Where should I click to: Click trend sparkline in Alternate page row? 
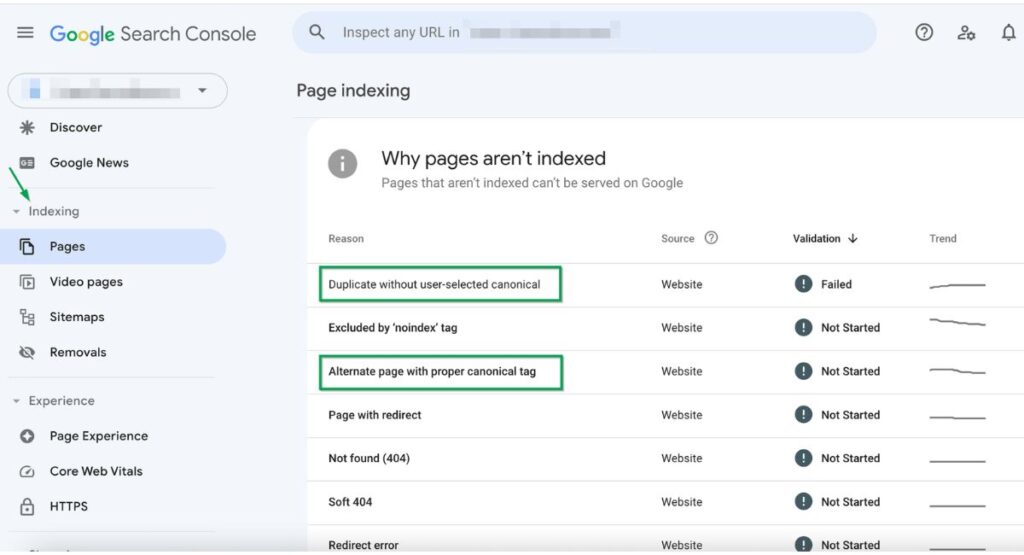[957, 371]
